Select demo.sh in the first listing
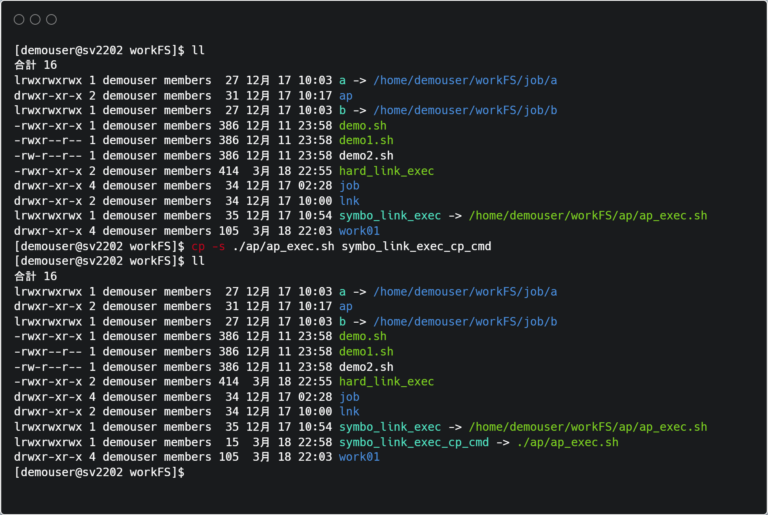 click(x=363, y=125)
